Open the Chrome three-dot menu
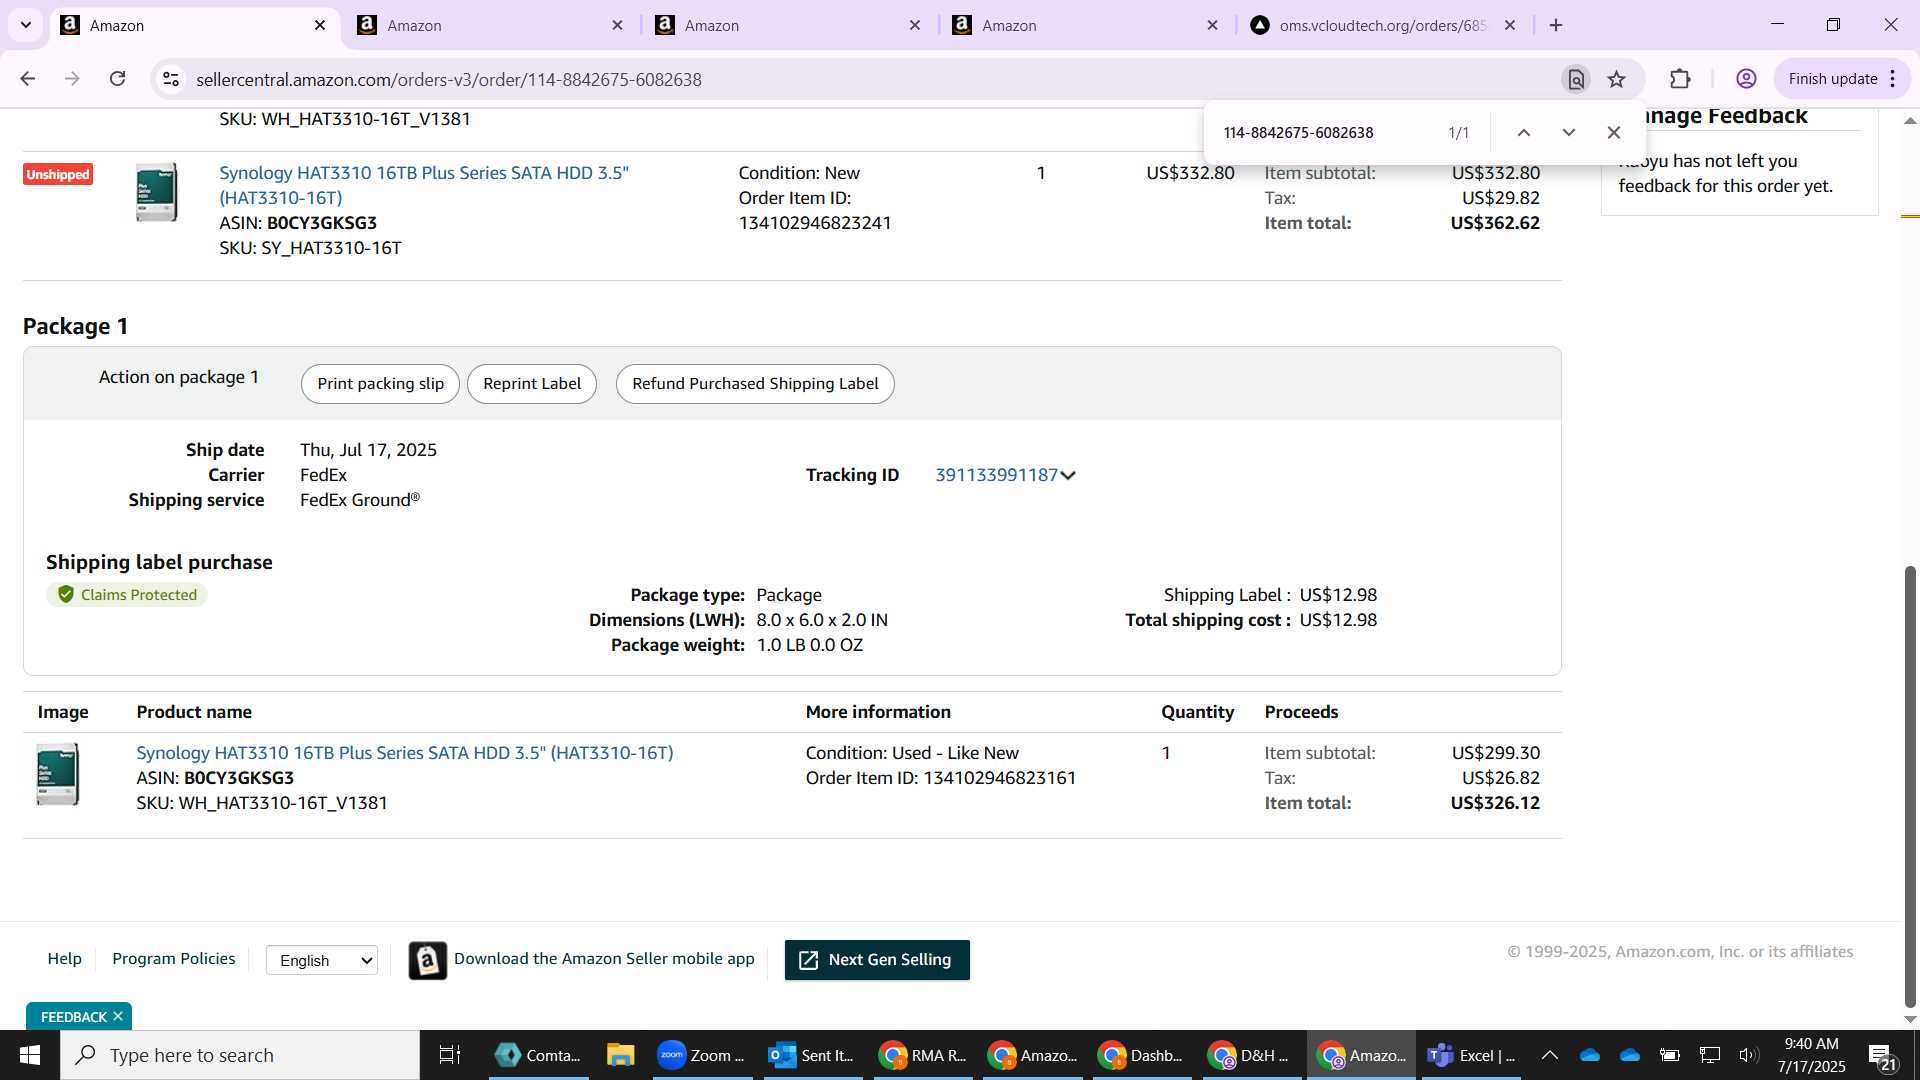The width and height of the screenshot is (1920, 1080). [x=1893, y=79]
